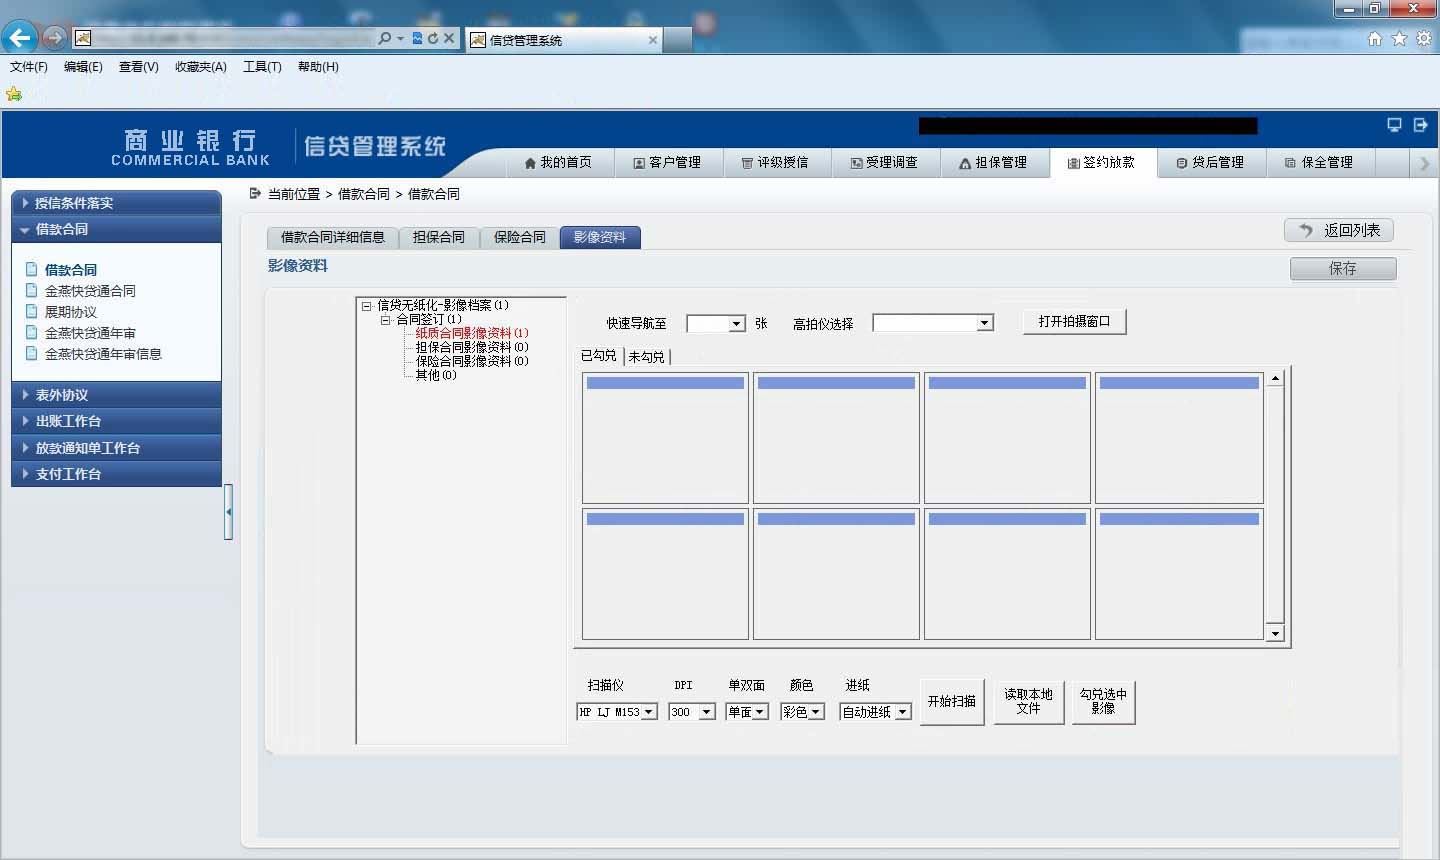Open the 客户管理 navigation tab
Screen dimensions: 1440x860
coord(668,162)
